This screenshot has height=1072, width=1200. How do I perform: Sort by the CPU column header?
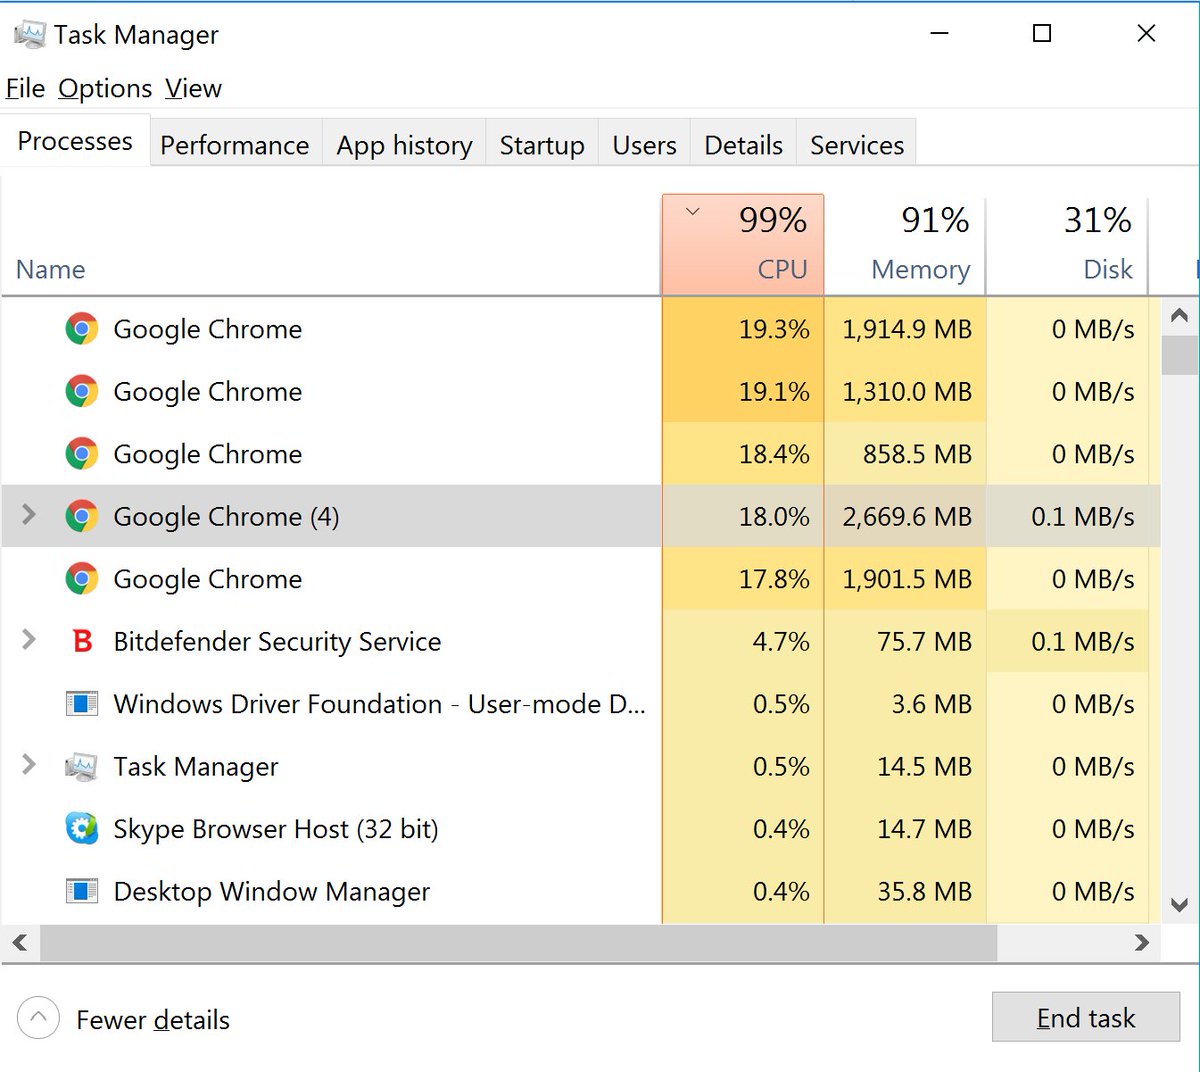743,245
